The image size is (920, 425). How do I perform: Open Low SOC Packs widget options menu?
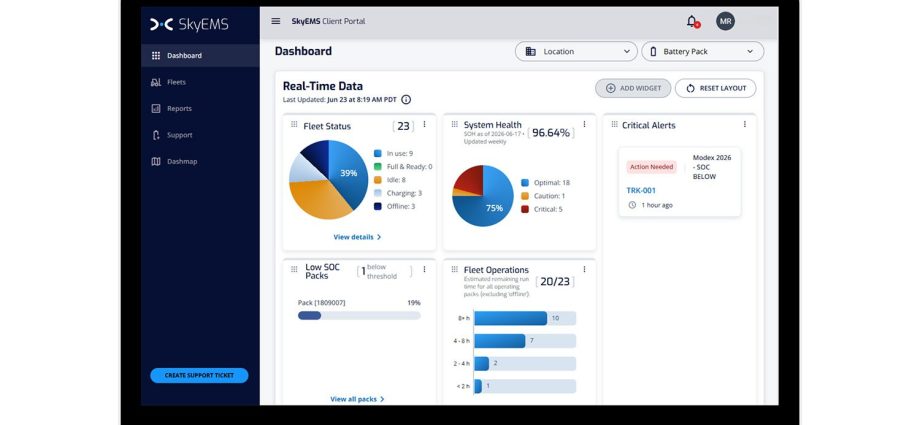click(x=424, y=269)
